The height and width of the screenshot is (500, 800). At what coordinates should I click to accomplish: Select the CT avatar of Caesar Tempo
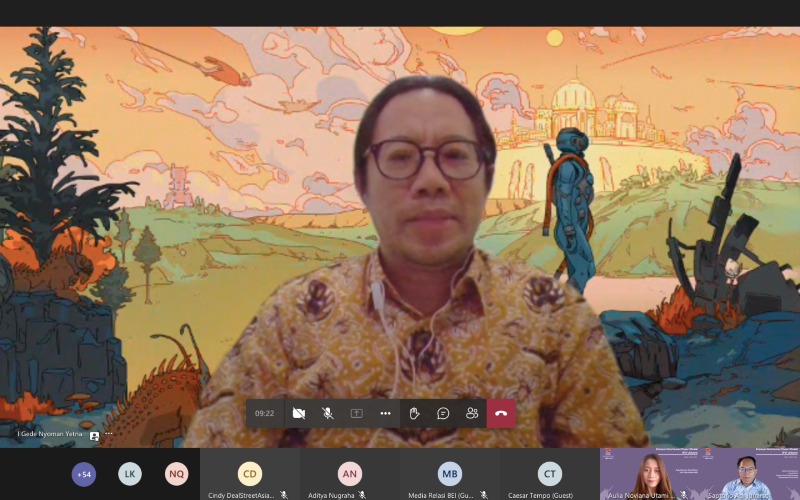click(550, 474)
